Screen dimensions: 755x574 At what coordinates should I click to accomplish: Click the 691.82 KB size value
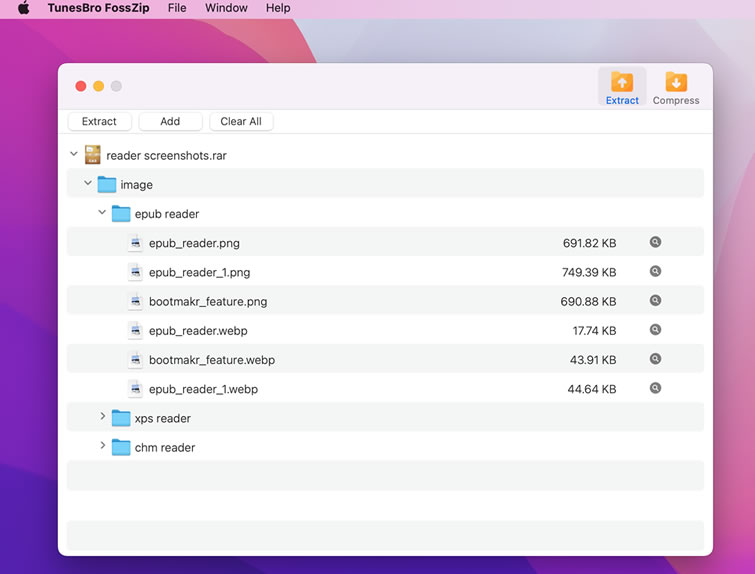(x=589, y=243)
